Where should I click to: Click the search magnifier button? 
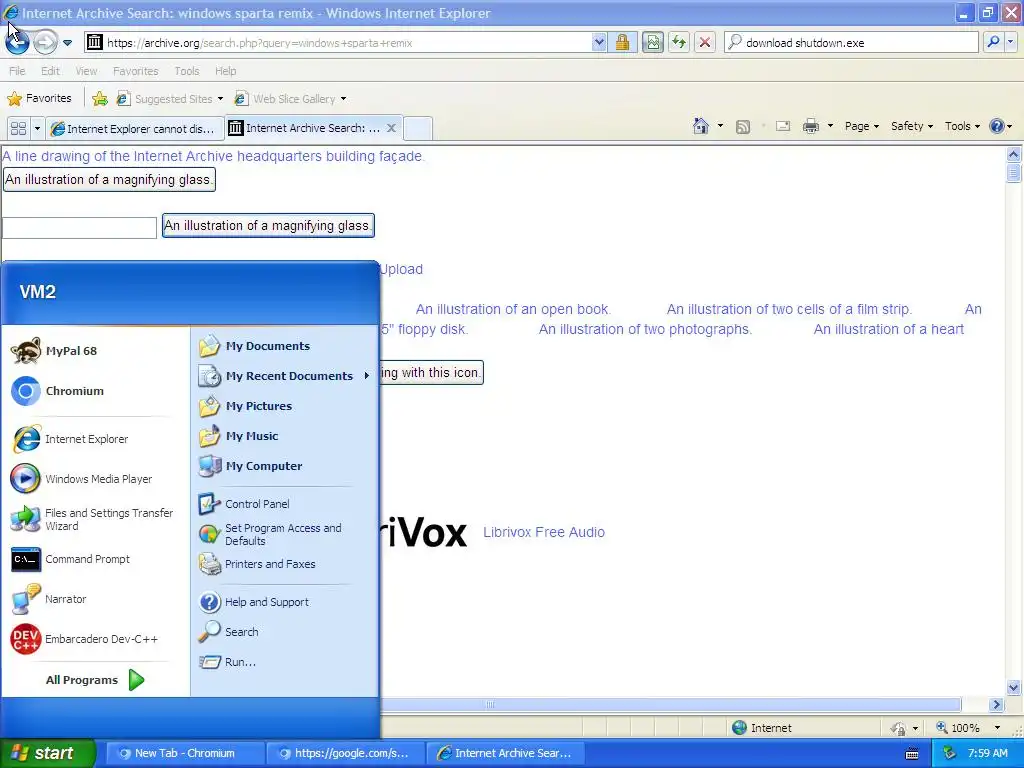[993, 42]
